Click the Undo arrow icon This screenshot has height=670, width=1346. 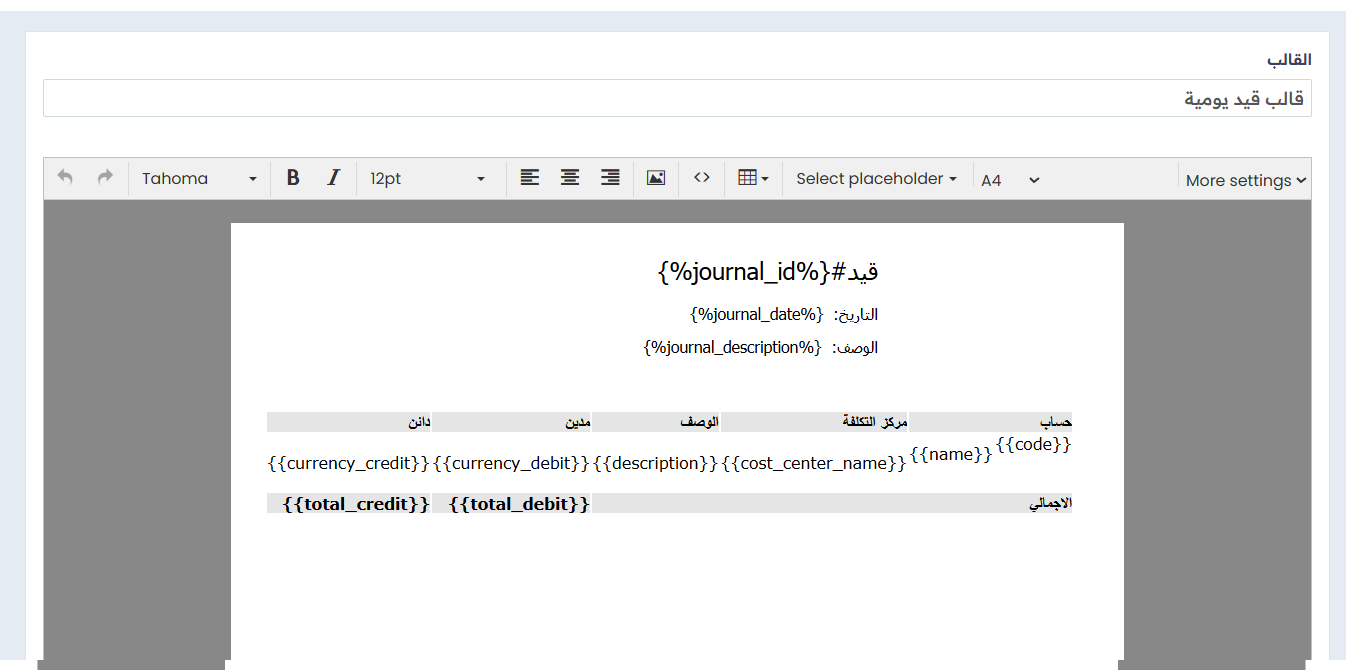(65, 178)
